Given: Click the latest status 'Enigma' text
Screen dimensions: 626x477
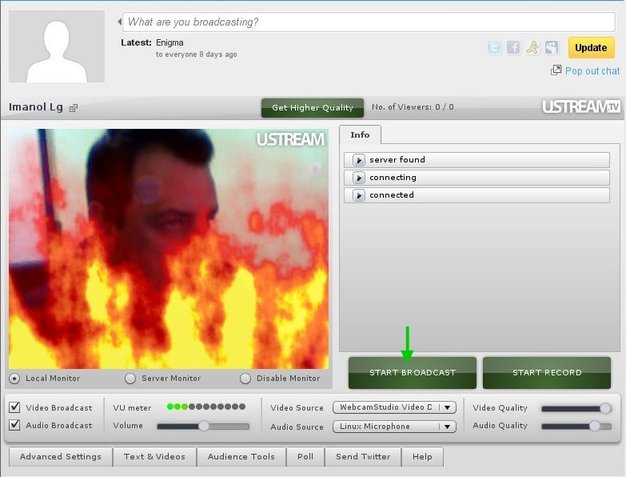Looking at the screenshot, I should coord(170,43).
